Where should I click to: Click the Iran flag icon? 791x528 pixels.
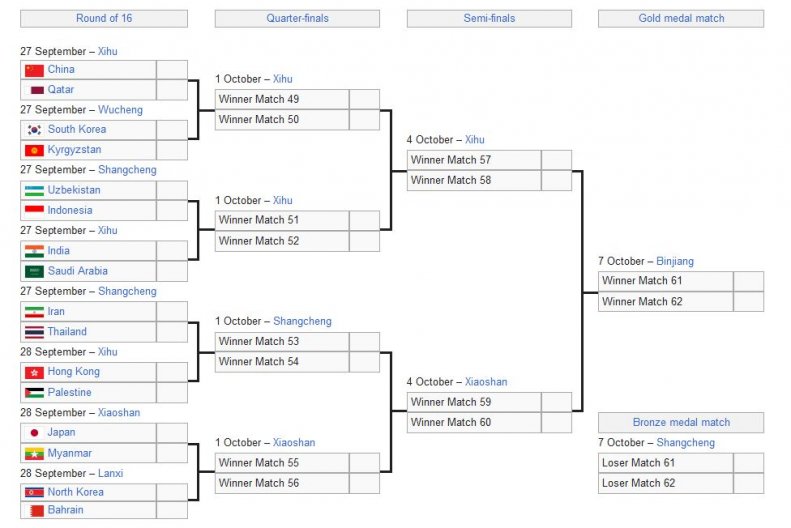(34, 312)
